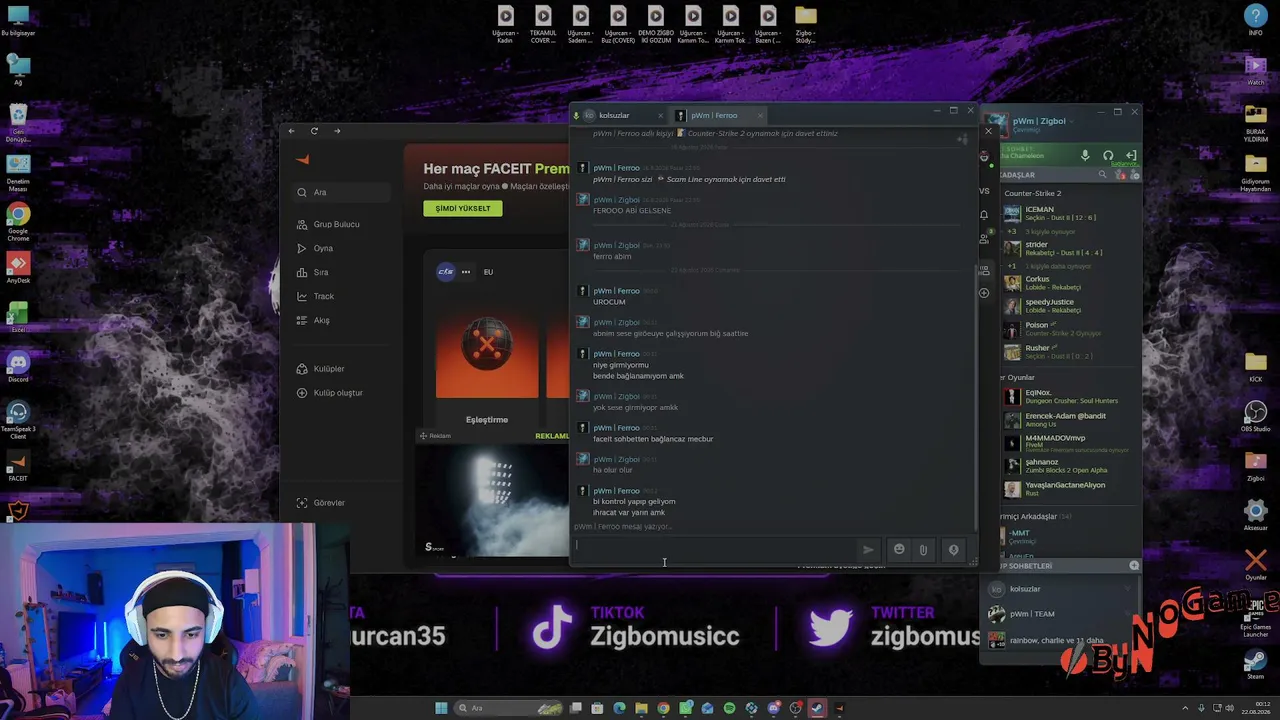Click the Steam icon on the taskbar
The image size is (1280, 720).
coord(817,708)
